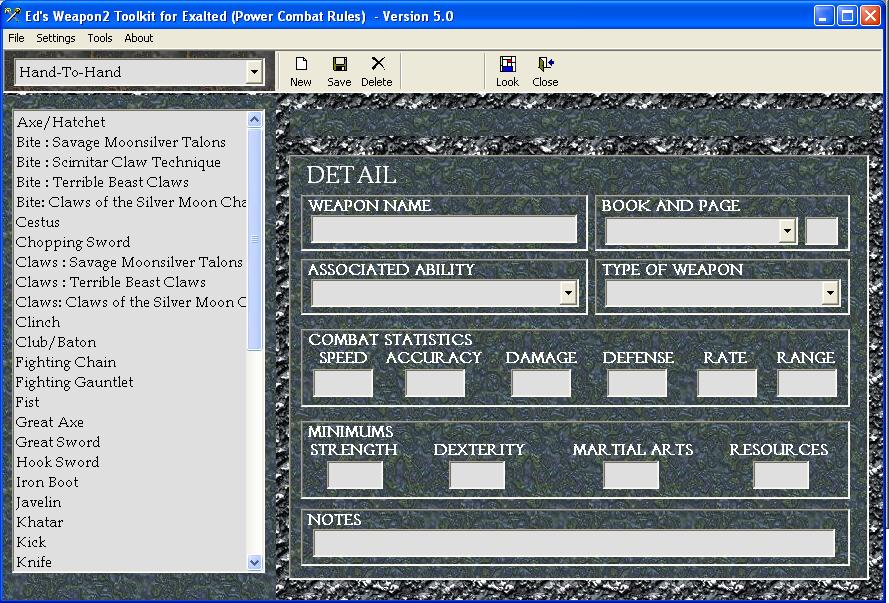Click the Rate value field
The width and height of the screenshot is (889, 603).
727,383
